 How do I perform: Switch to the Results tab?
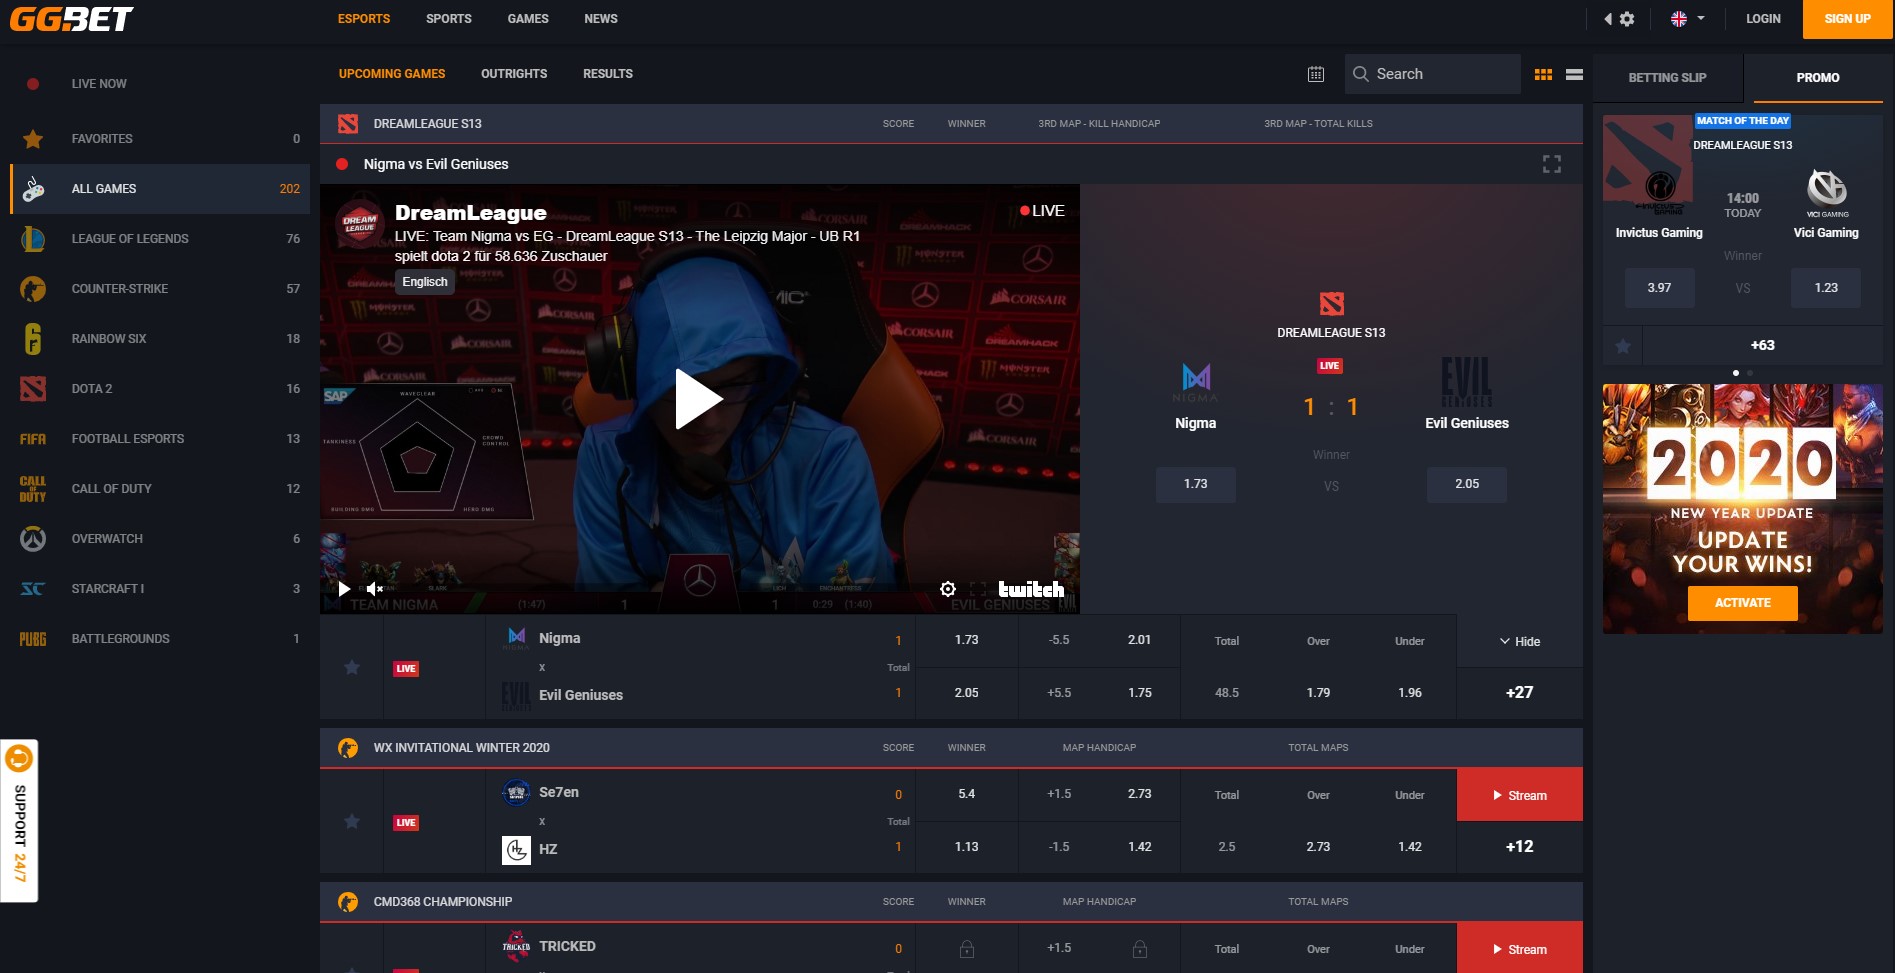click(608, 74)
